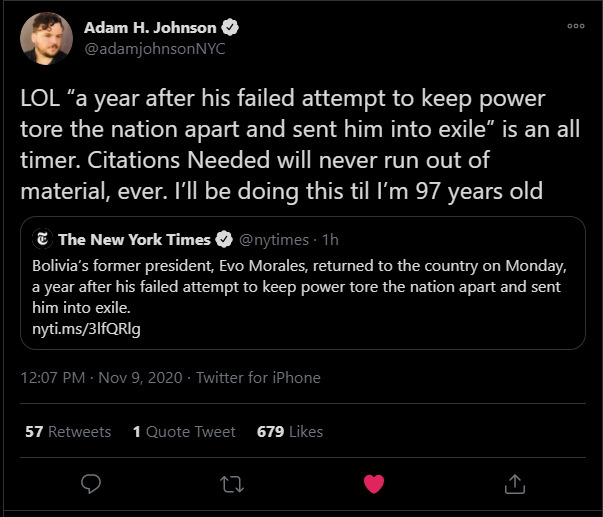The height and width of the screenshot is (517, 603).
Task: View the 679 Likes list
Action: tap(290, 432)
